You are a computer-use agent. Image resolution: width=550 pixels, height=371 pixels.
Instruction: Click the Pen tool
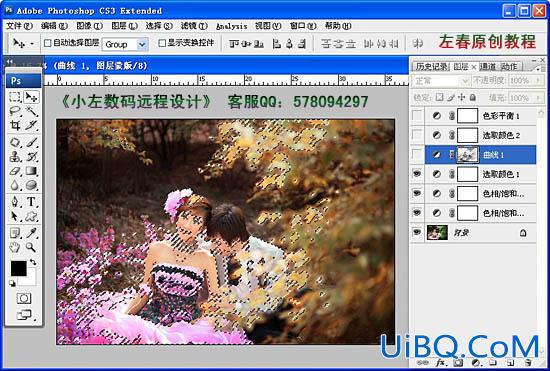tap(15, 202)
